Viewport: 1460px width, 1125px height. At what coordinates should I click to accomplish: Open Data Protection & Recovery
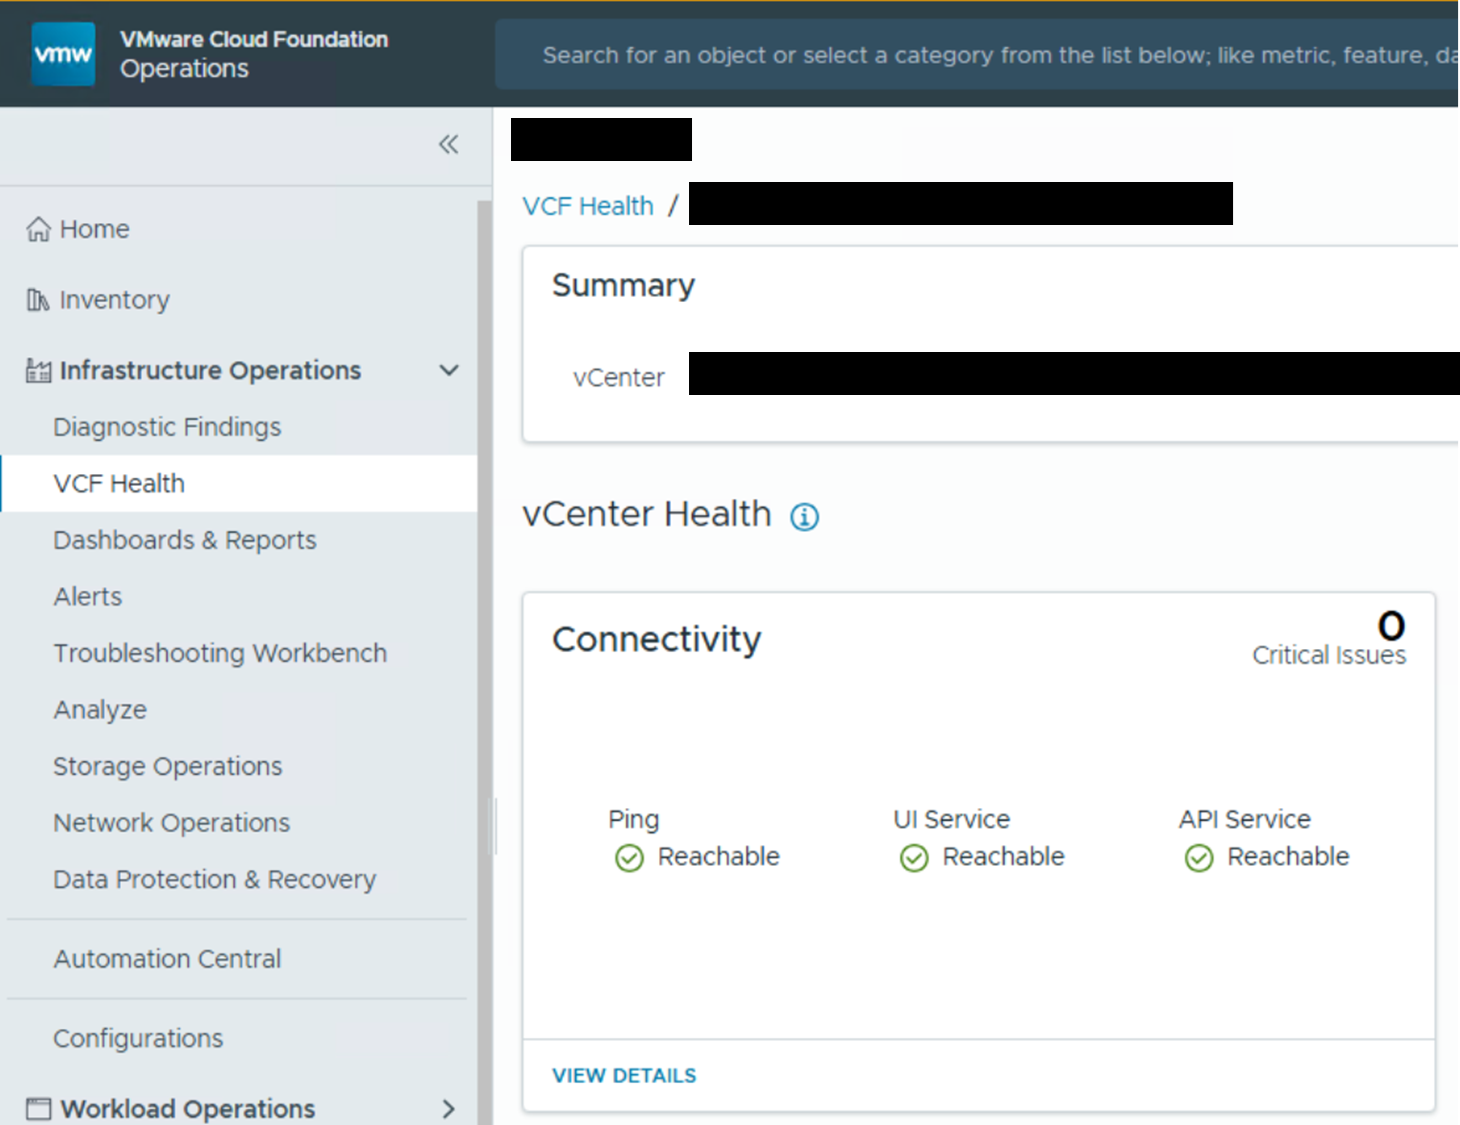[214, 879]
